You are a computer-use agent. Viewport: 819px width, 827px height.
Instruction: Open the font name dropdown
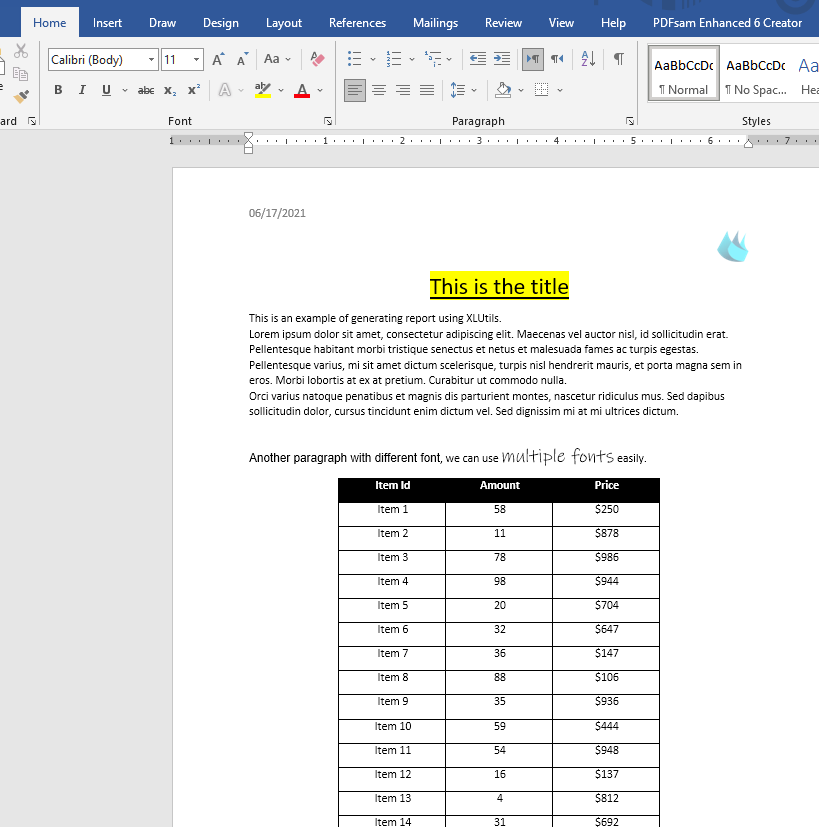pos(151,60)
